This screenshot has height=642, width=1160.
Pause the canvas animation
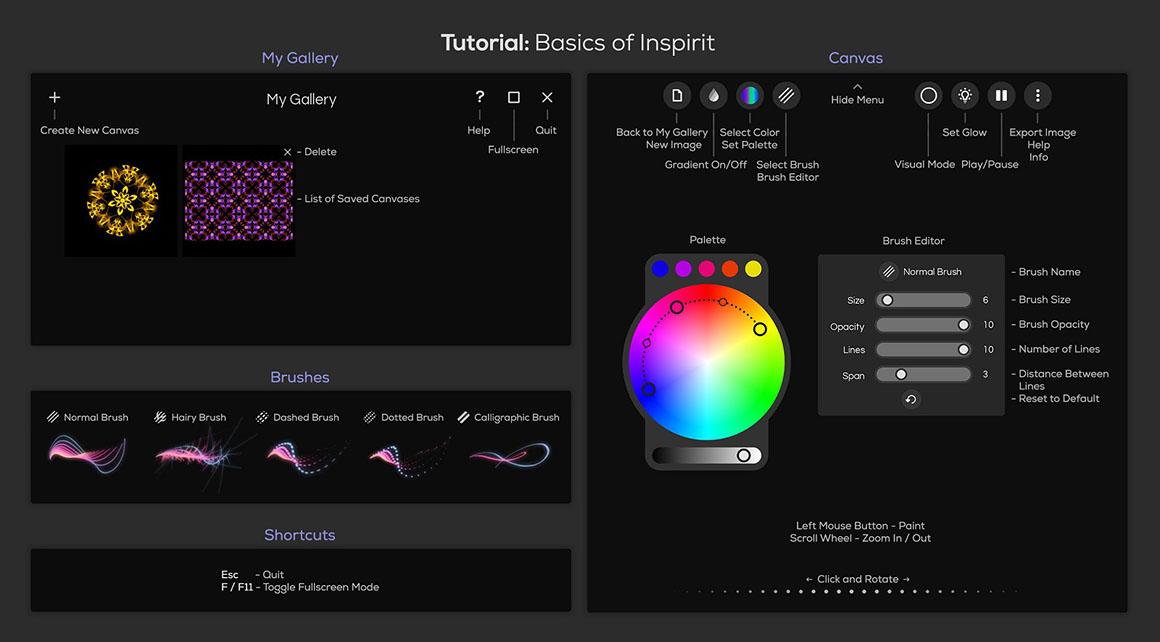coord(1001,96)
